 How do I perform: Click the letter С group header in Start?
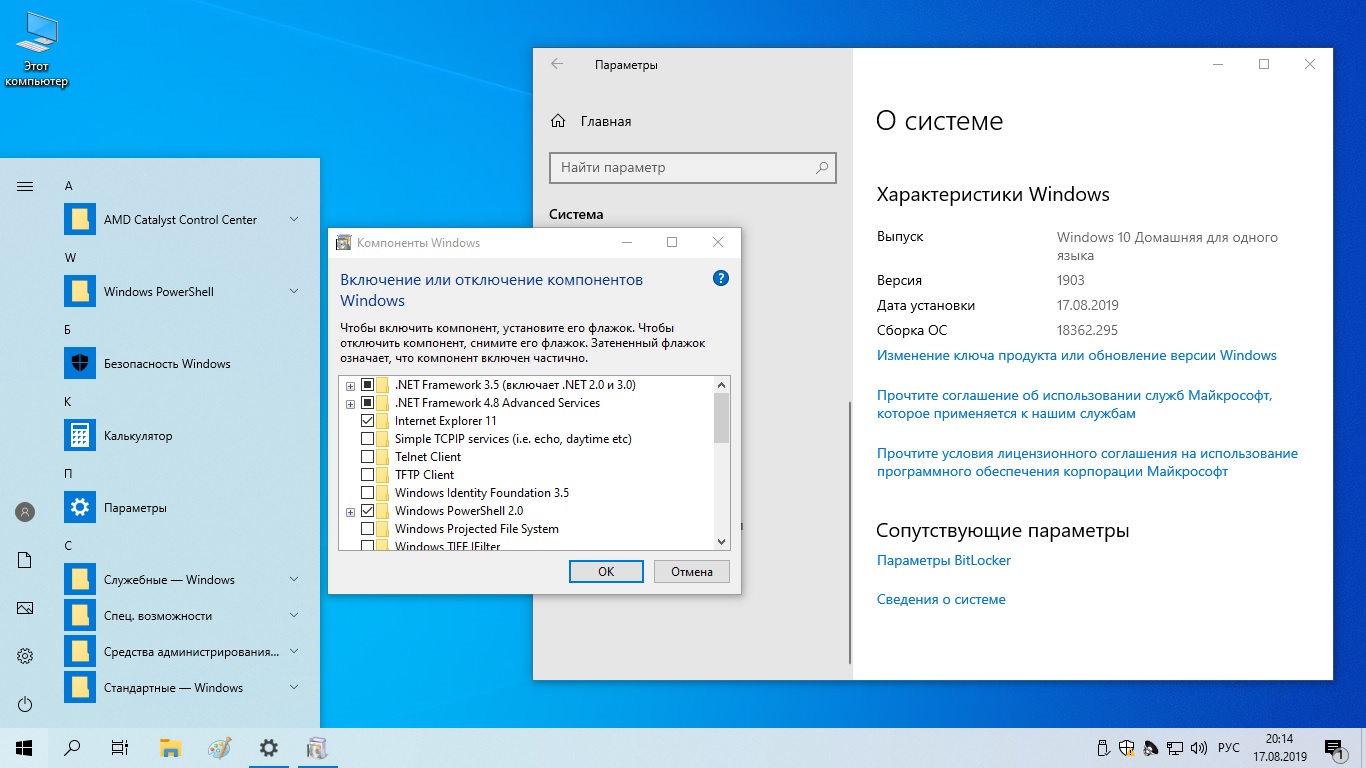(x=68, y=546)
